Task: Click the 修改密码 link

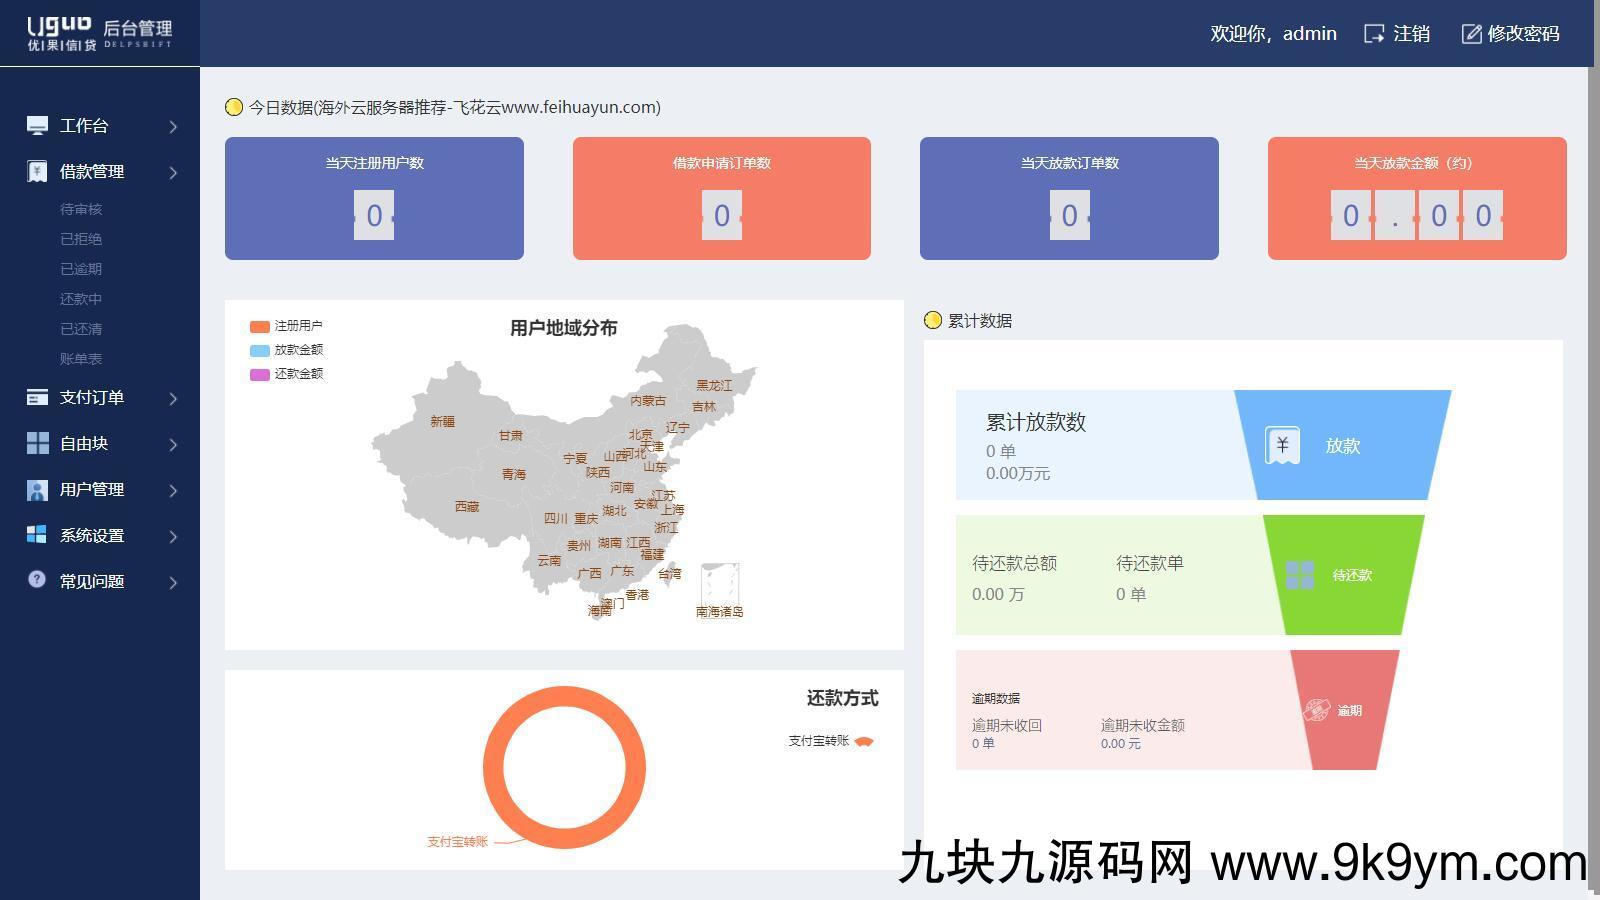Action: pyautogui.click(x=1511, y=34)
